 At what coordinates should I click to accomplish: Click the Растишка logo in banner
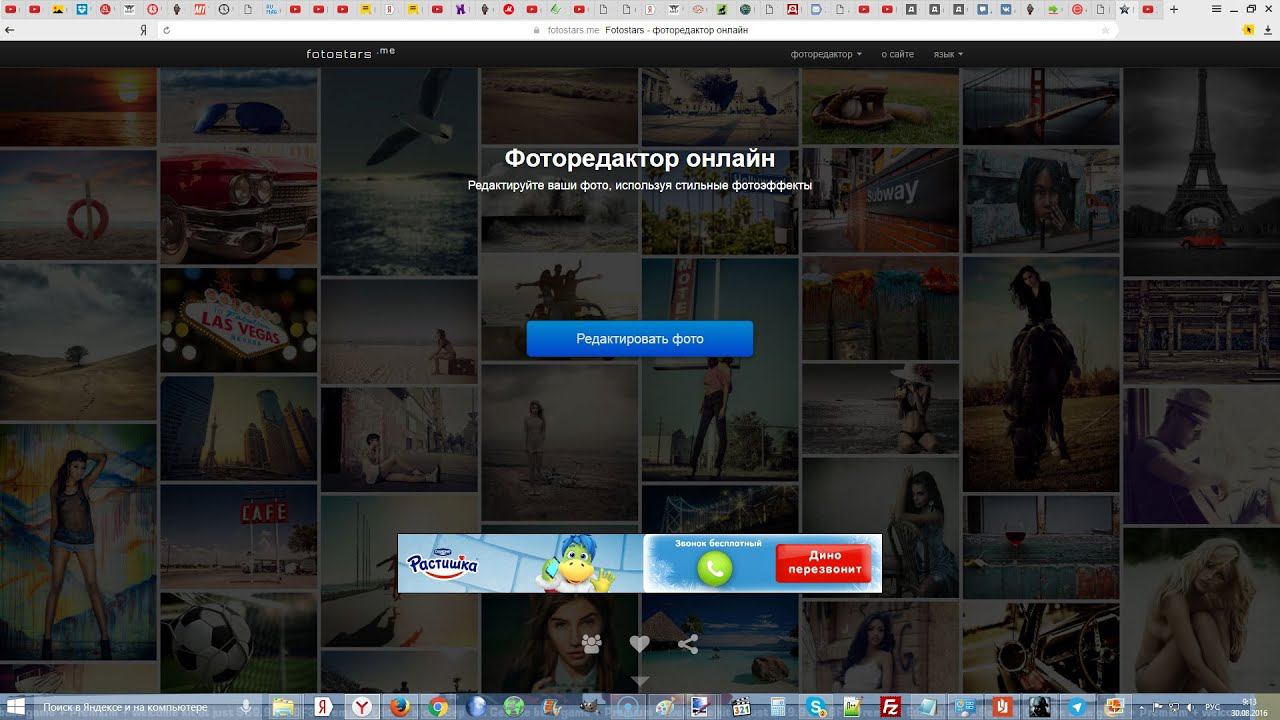click(x=442, y=565)
